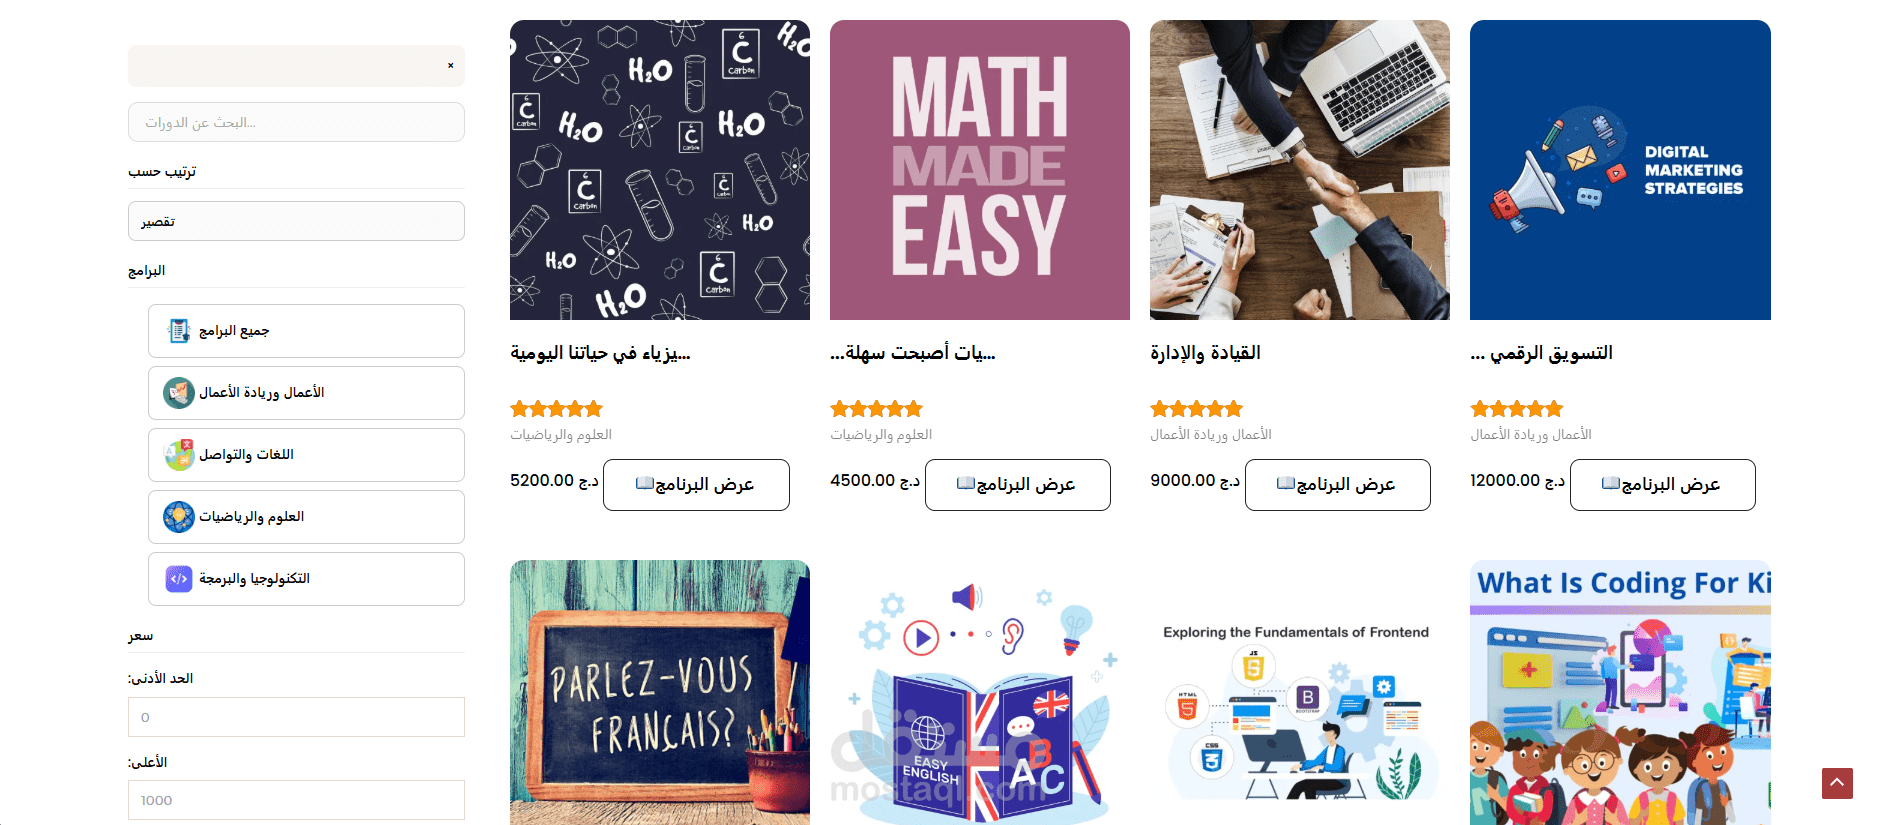Click the minimum price field
Viewport: 1878px width, 825px height.
pos(296,717)
